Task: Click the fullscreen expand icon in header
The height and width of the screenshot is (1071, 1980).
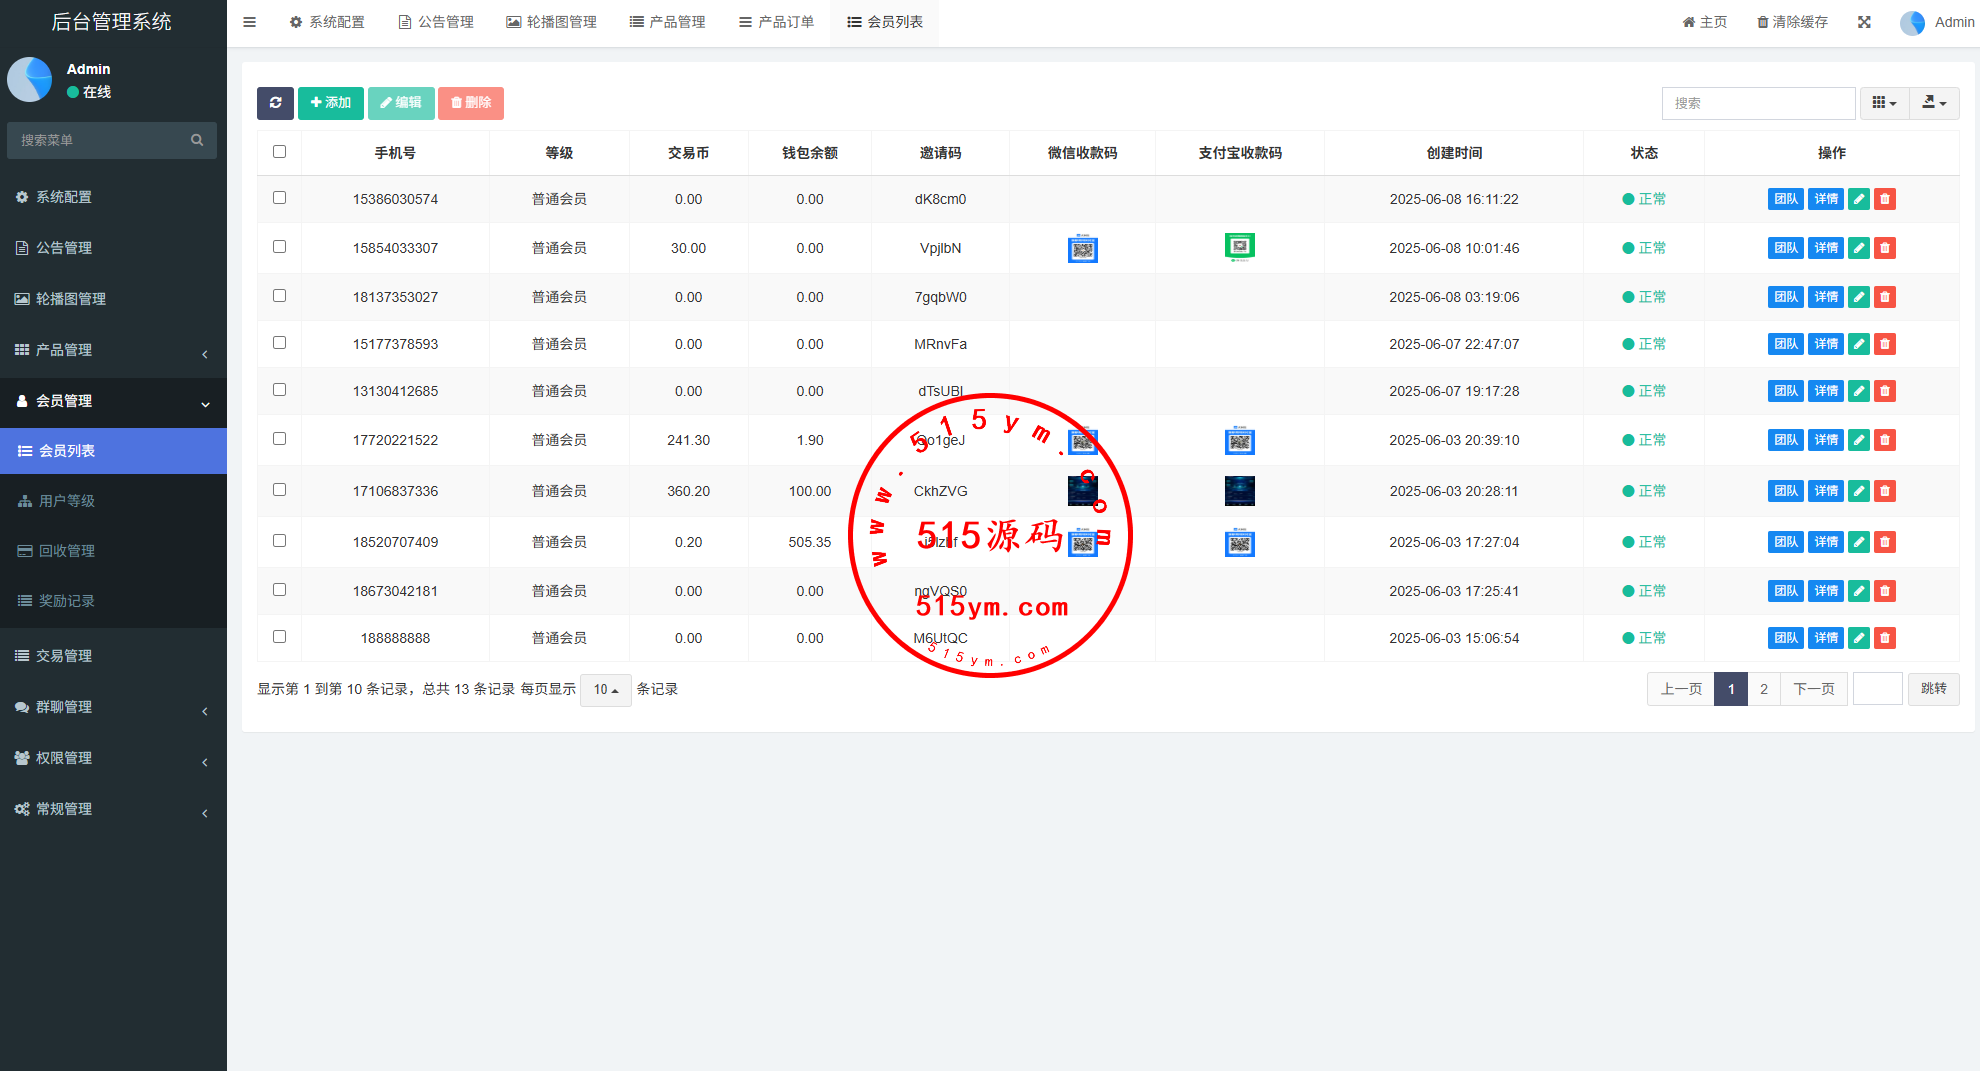Action: click(x=1864, y=22)
